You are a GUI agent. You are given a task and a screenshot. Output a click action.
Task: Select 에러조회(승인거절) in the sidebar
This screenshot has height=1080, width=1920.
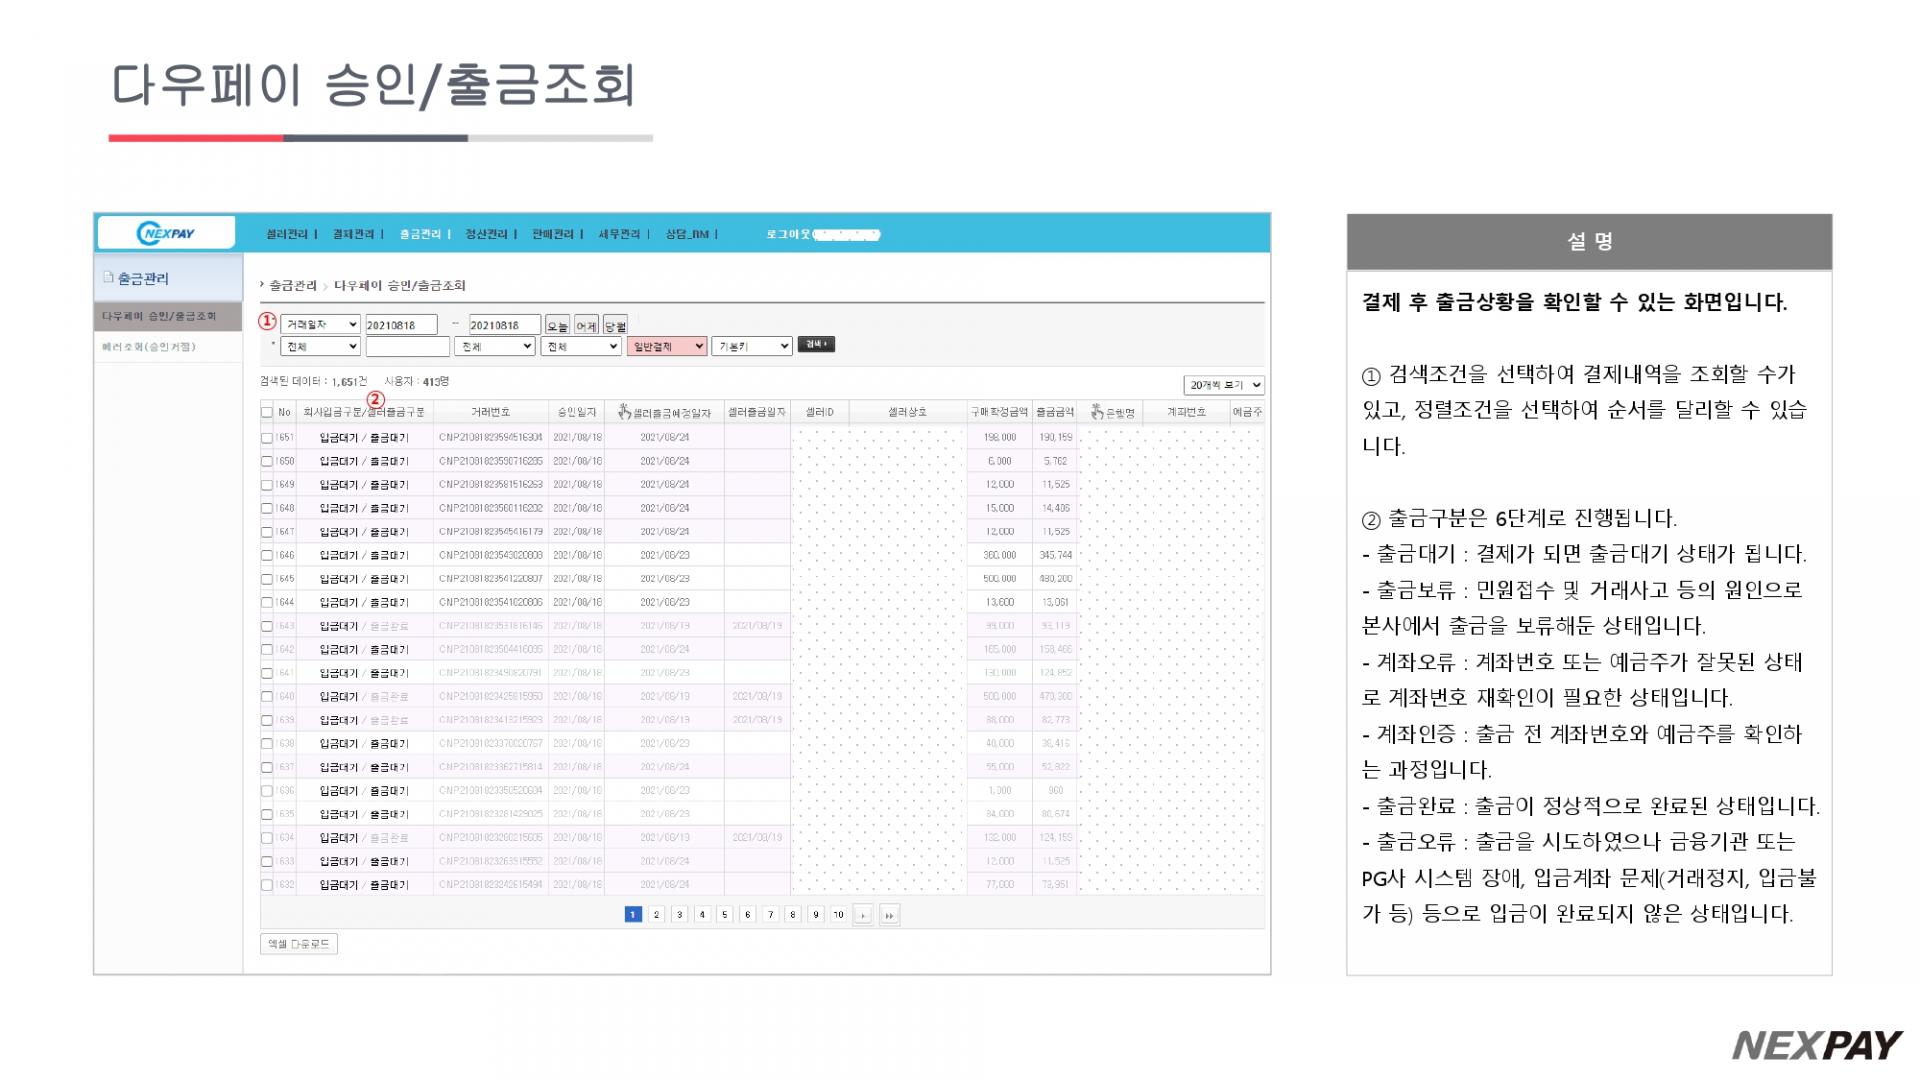click(x=168, y=347)
